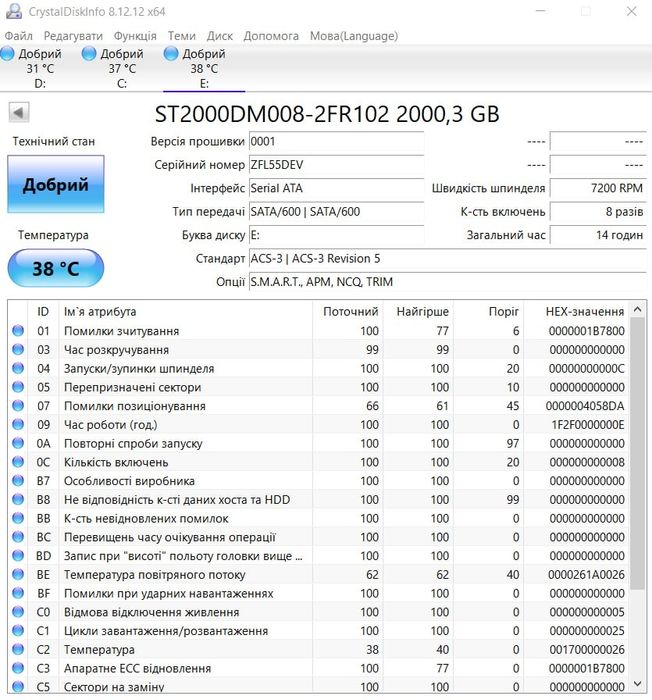Click the blue dot of attribute BF

[x=18, y=593]
